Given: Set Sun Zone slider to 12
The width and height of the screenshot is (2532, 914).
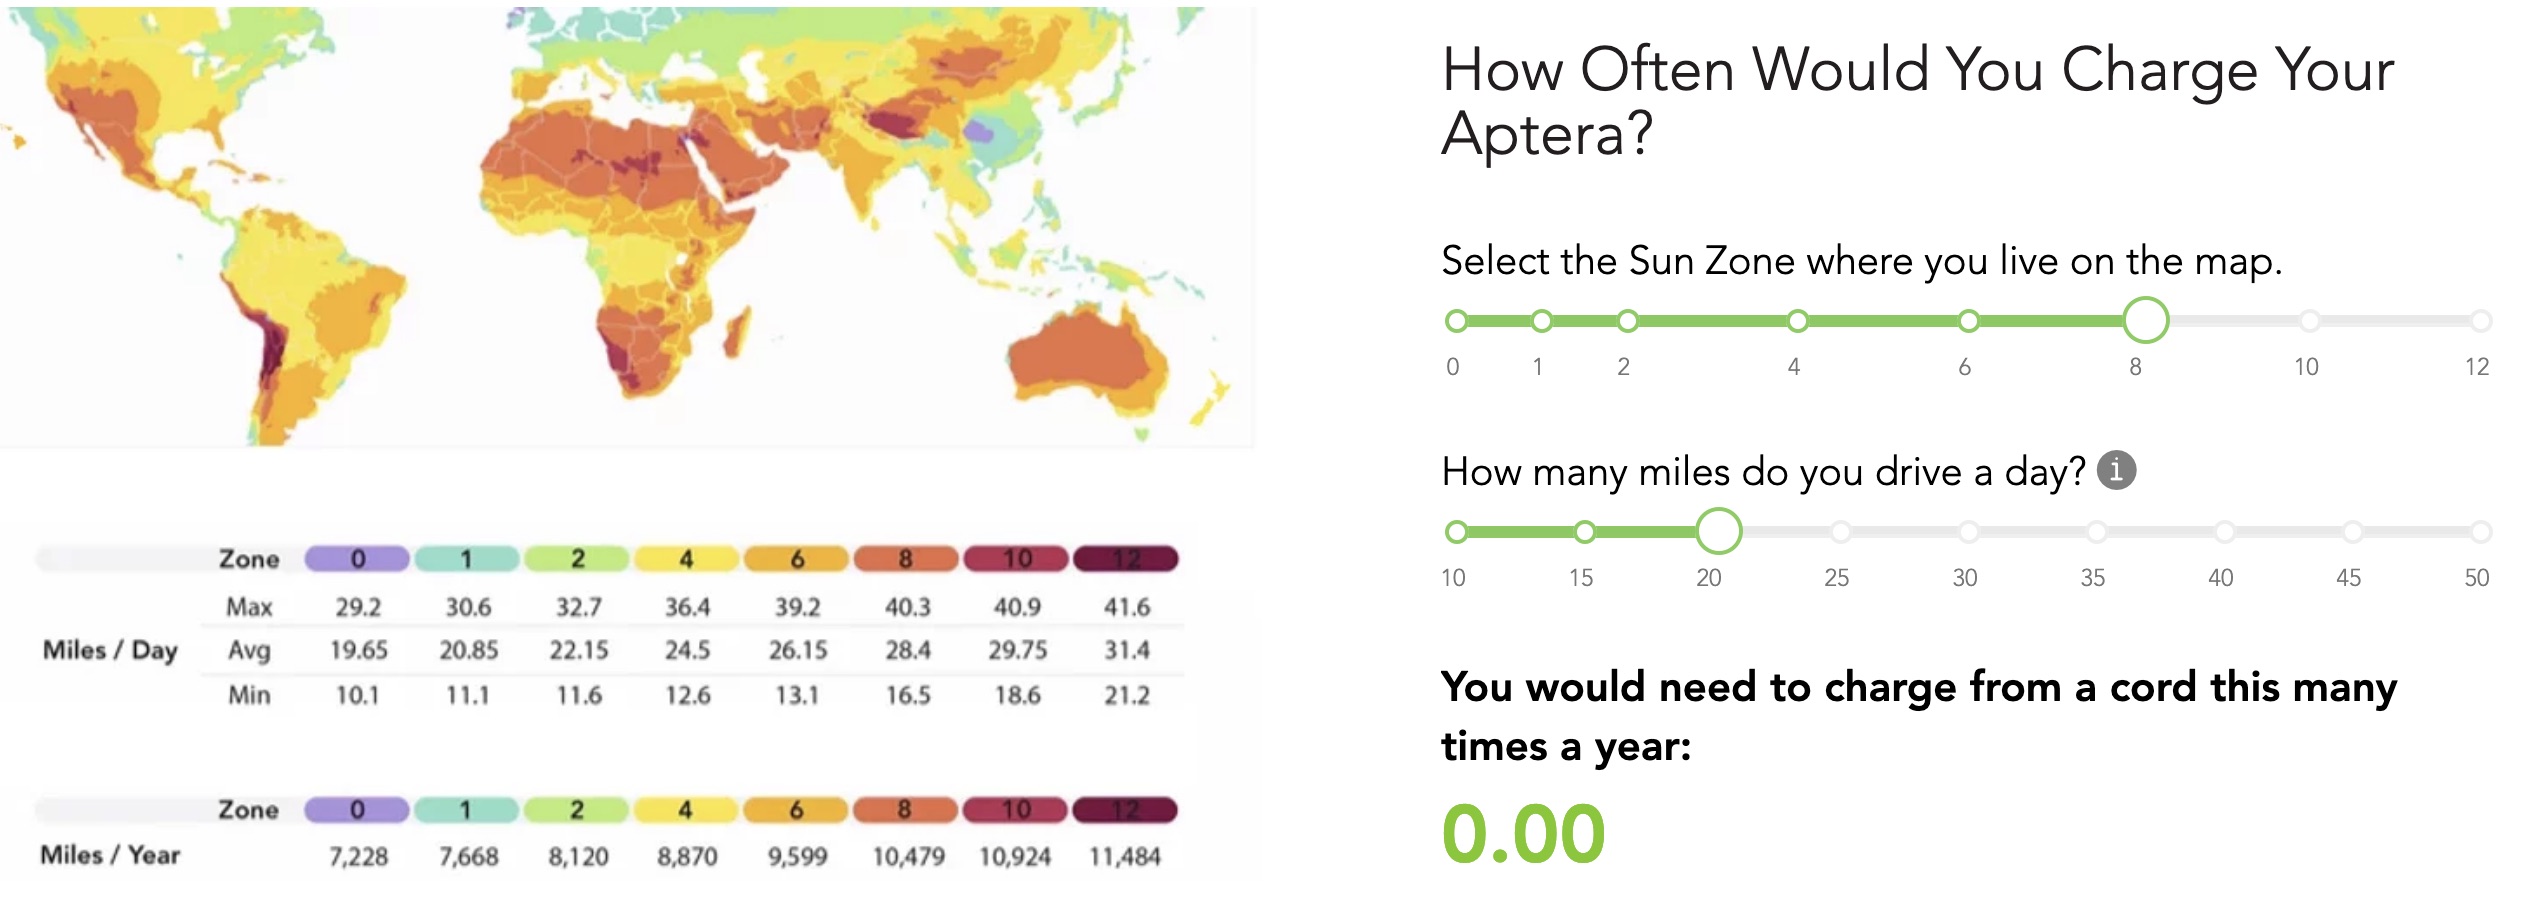Looking at the screenshot, I should pos(2481,321).
